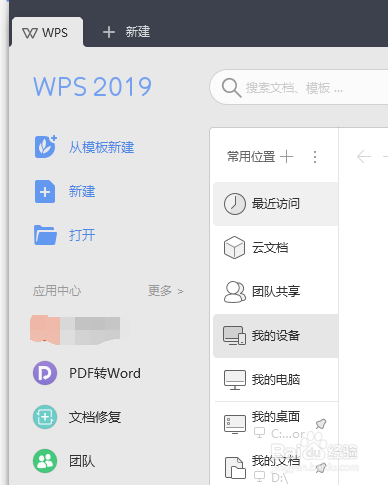Image resolution: width=388 pixels, height=485 pixels.
Task: Click the 我的桌面 desktop icon
Action: [235, 424]
